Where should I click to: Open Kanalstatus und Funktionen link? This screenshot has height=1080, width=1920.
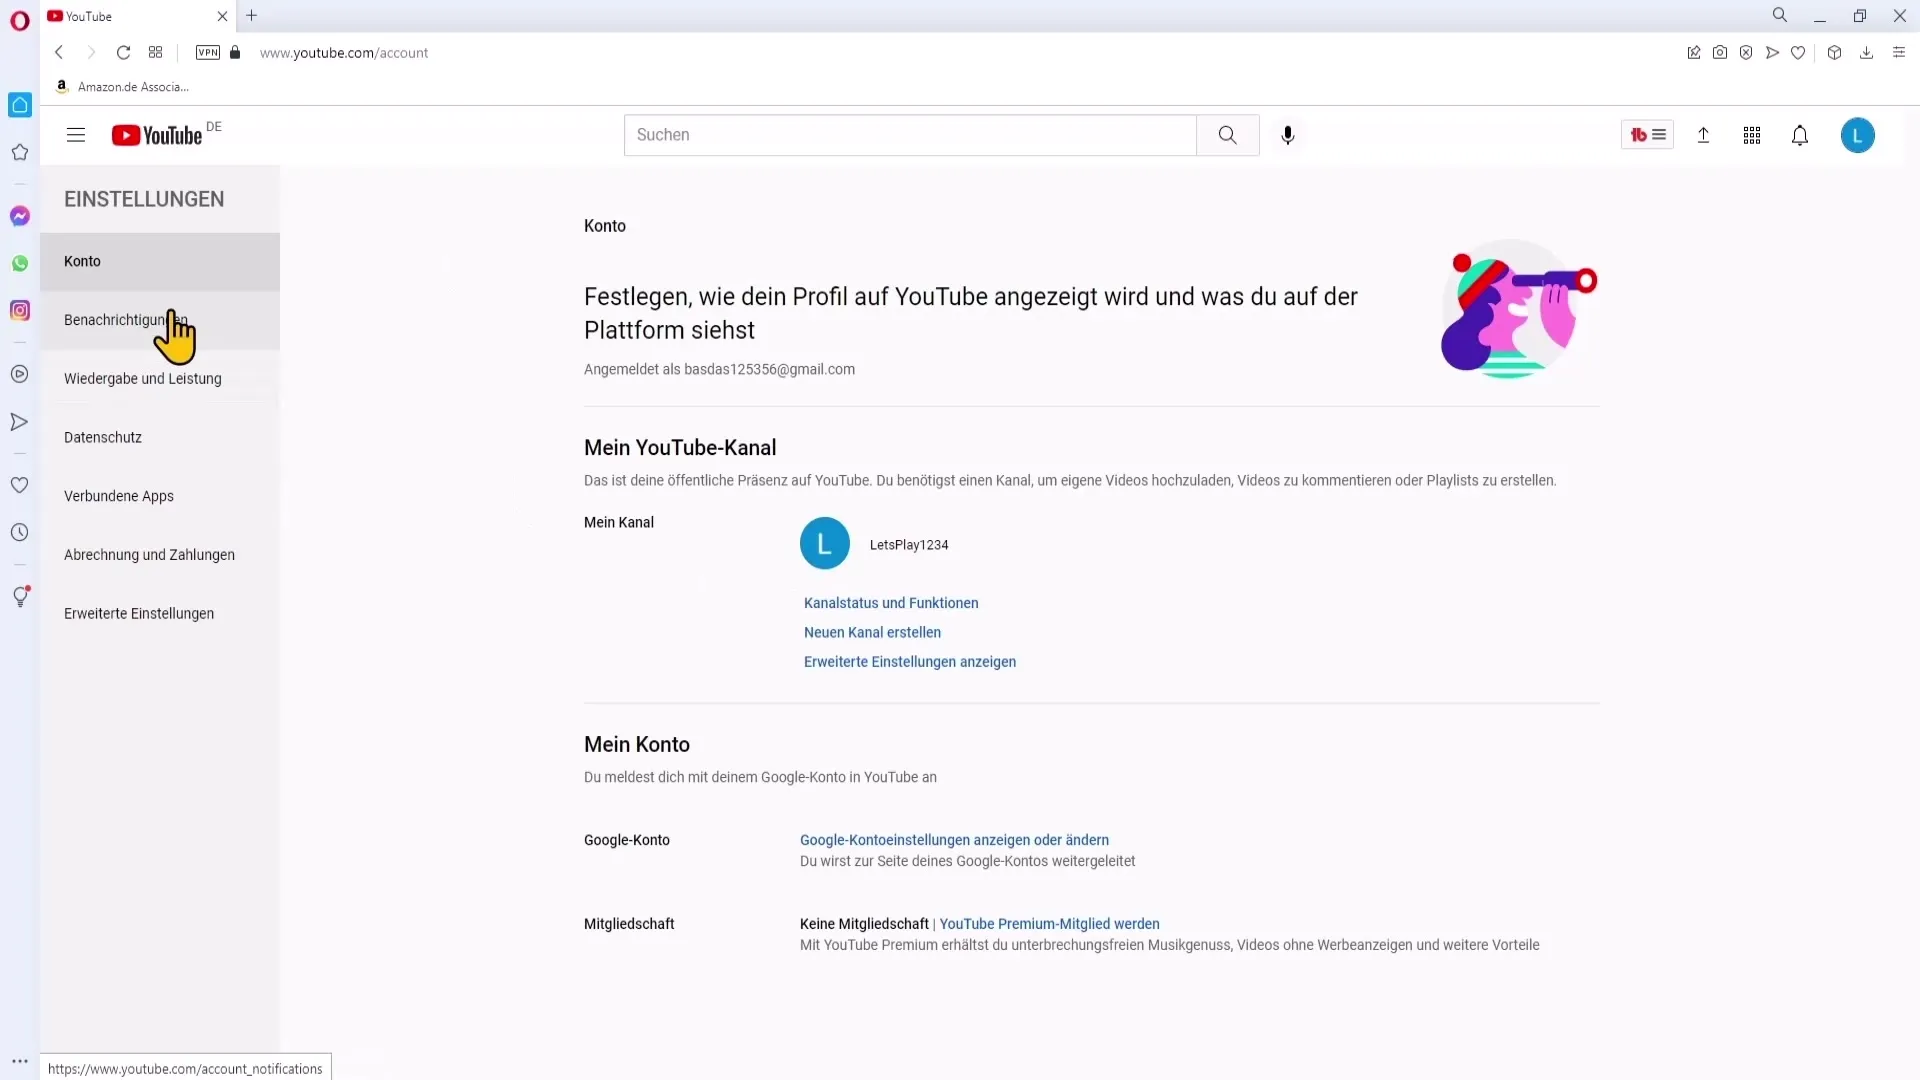pos(891,603)
